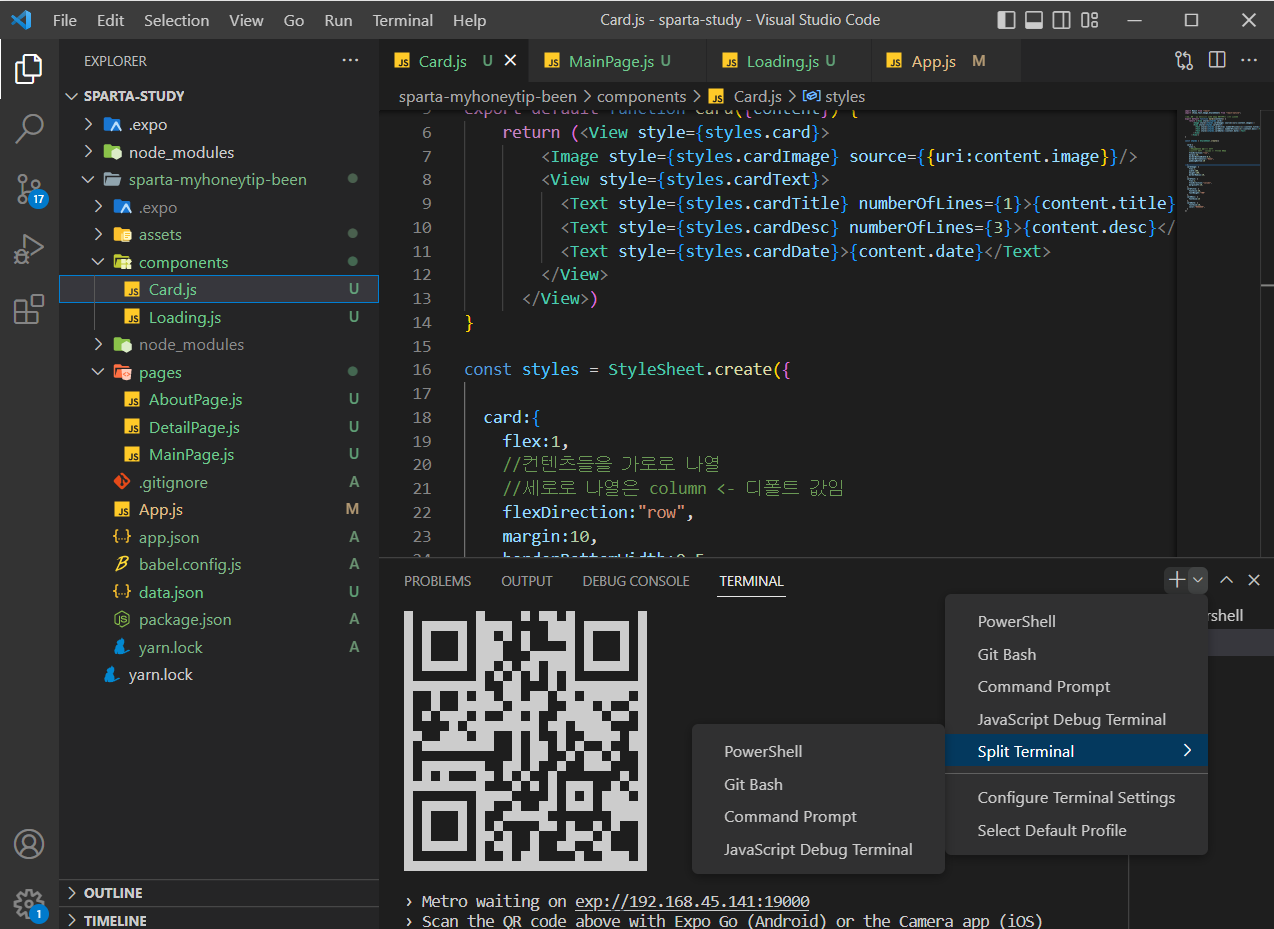Open babel.config.js in the explorer
Screen dimensions: 1274x929
[x=219, y=564]
